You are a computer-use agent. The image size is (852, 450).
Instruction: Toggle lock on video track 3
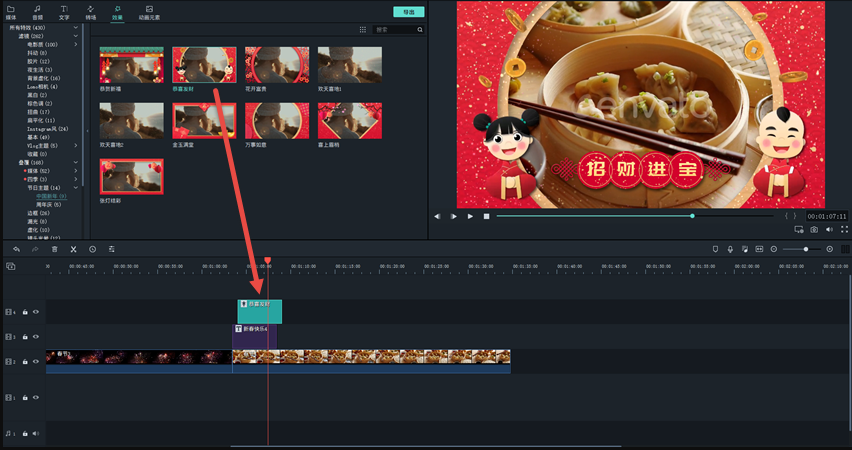click(x=25, y=337)
